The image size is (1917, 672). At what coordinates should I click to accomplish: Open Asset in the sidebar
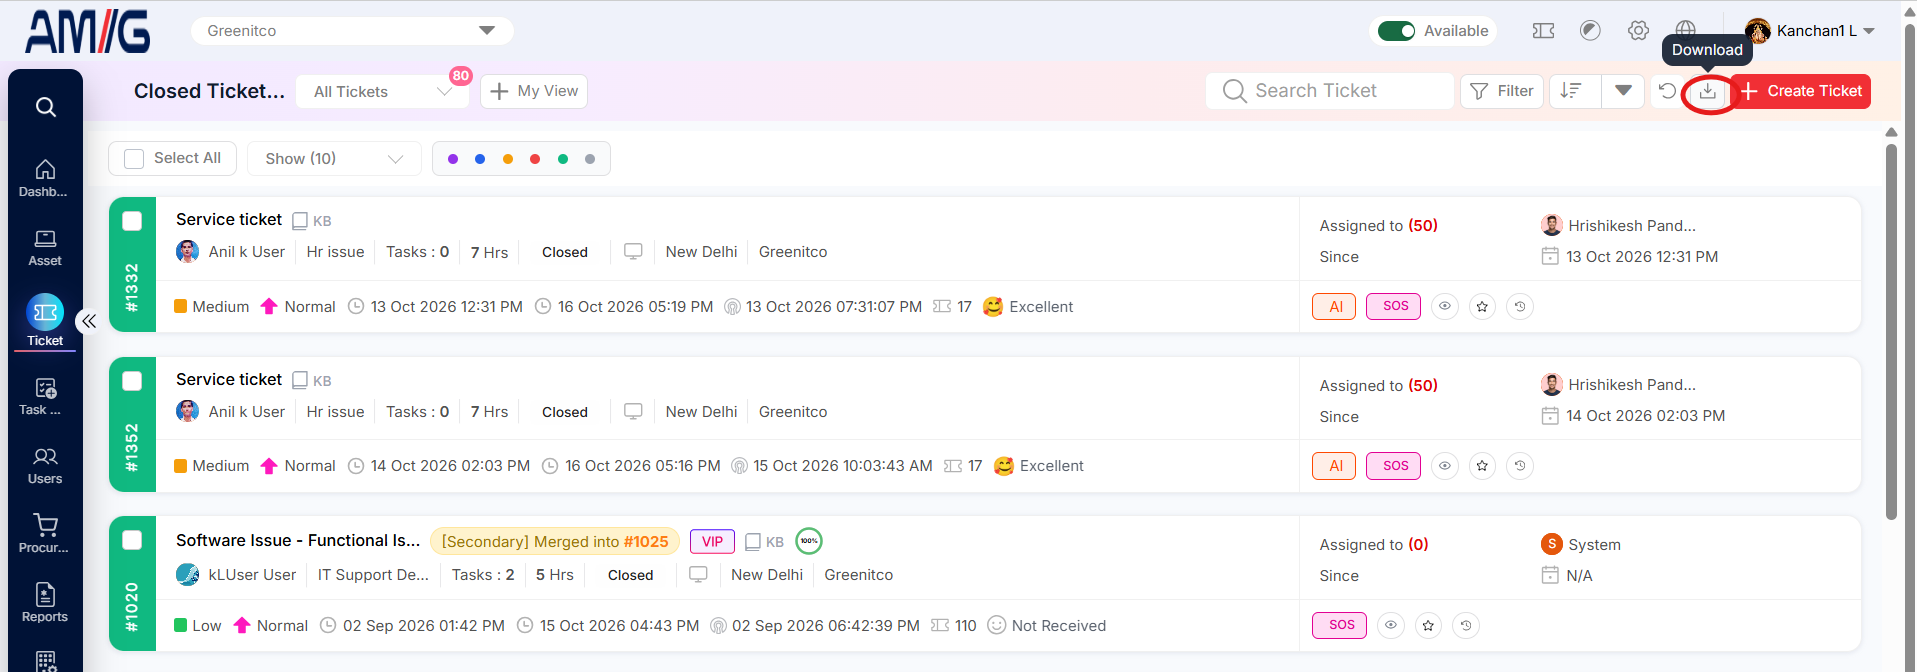(45, 248)
